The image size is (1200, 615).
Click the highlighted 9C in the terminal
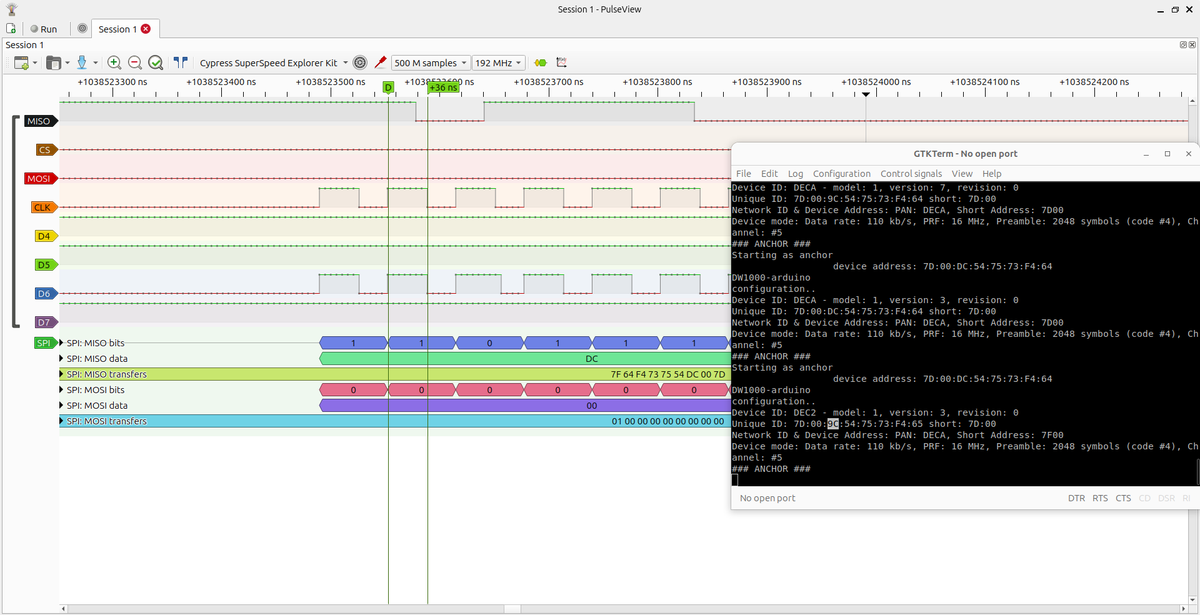[x=833, y=424]
